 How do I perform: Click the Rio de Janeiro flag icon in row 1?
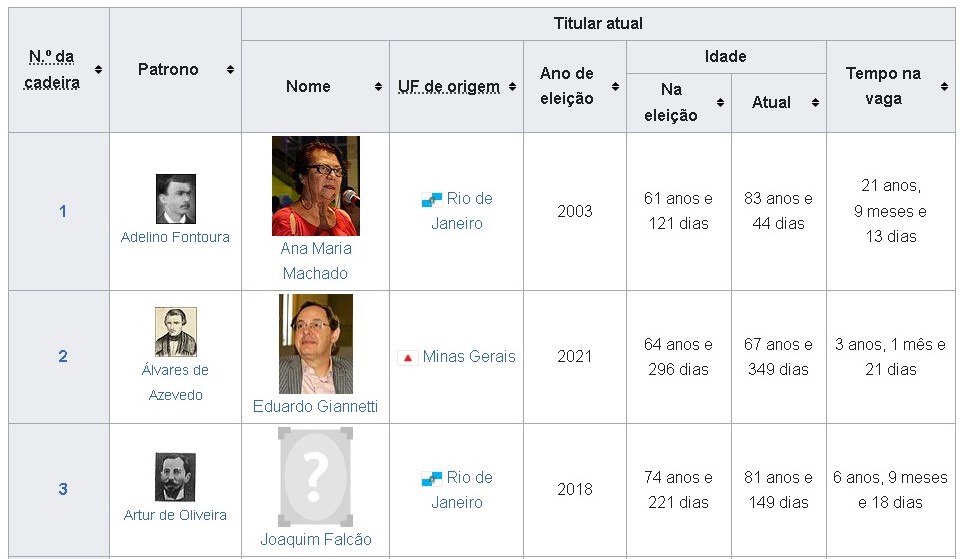point(431,200)
